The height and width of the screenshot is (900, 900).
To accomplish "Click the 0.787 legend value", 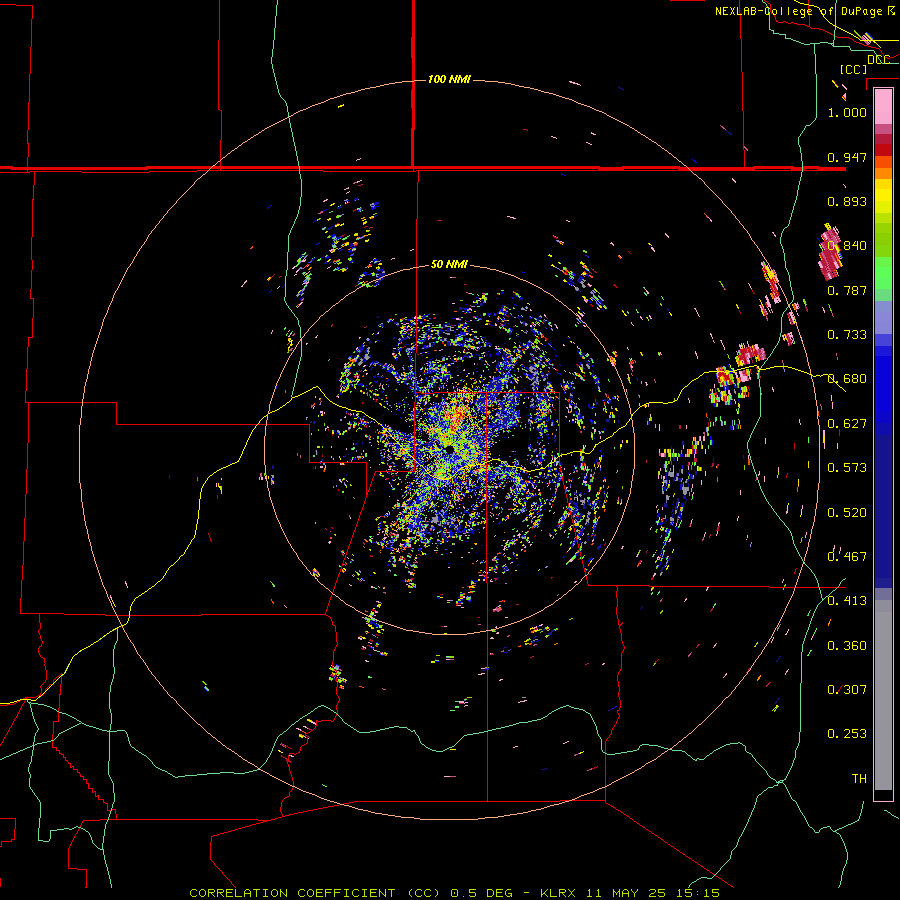I will pyautogui.click(x=847, y=290).
